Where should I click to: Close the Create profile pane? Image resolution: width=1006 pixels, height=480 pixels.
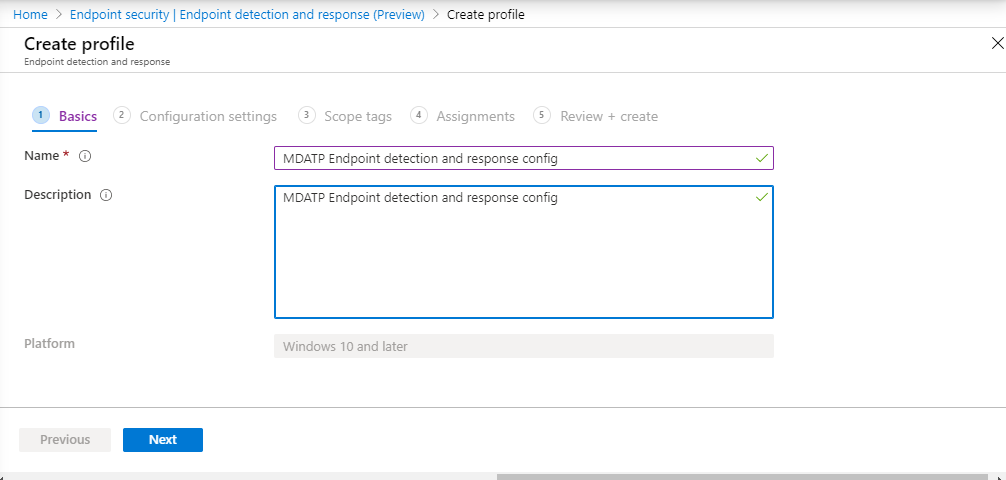(x=998, y=44)
